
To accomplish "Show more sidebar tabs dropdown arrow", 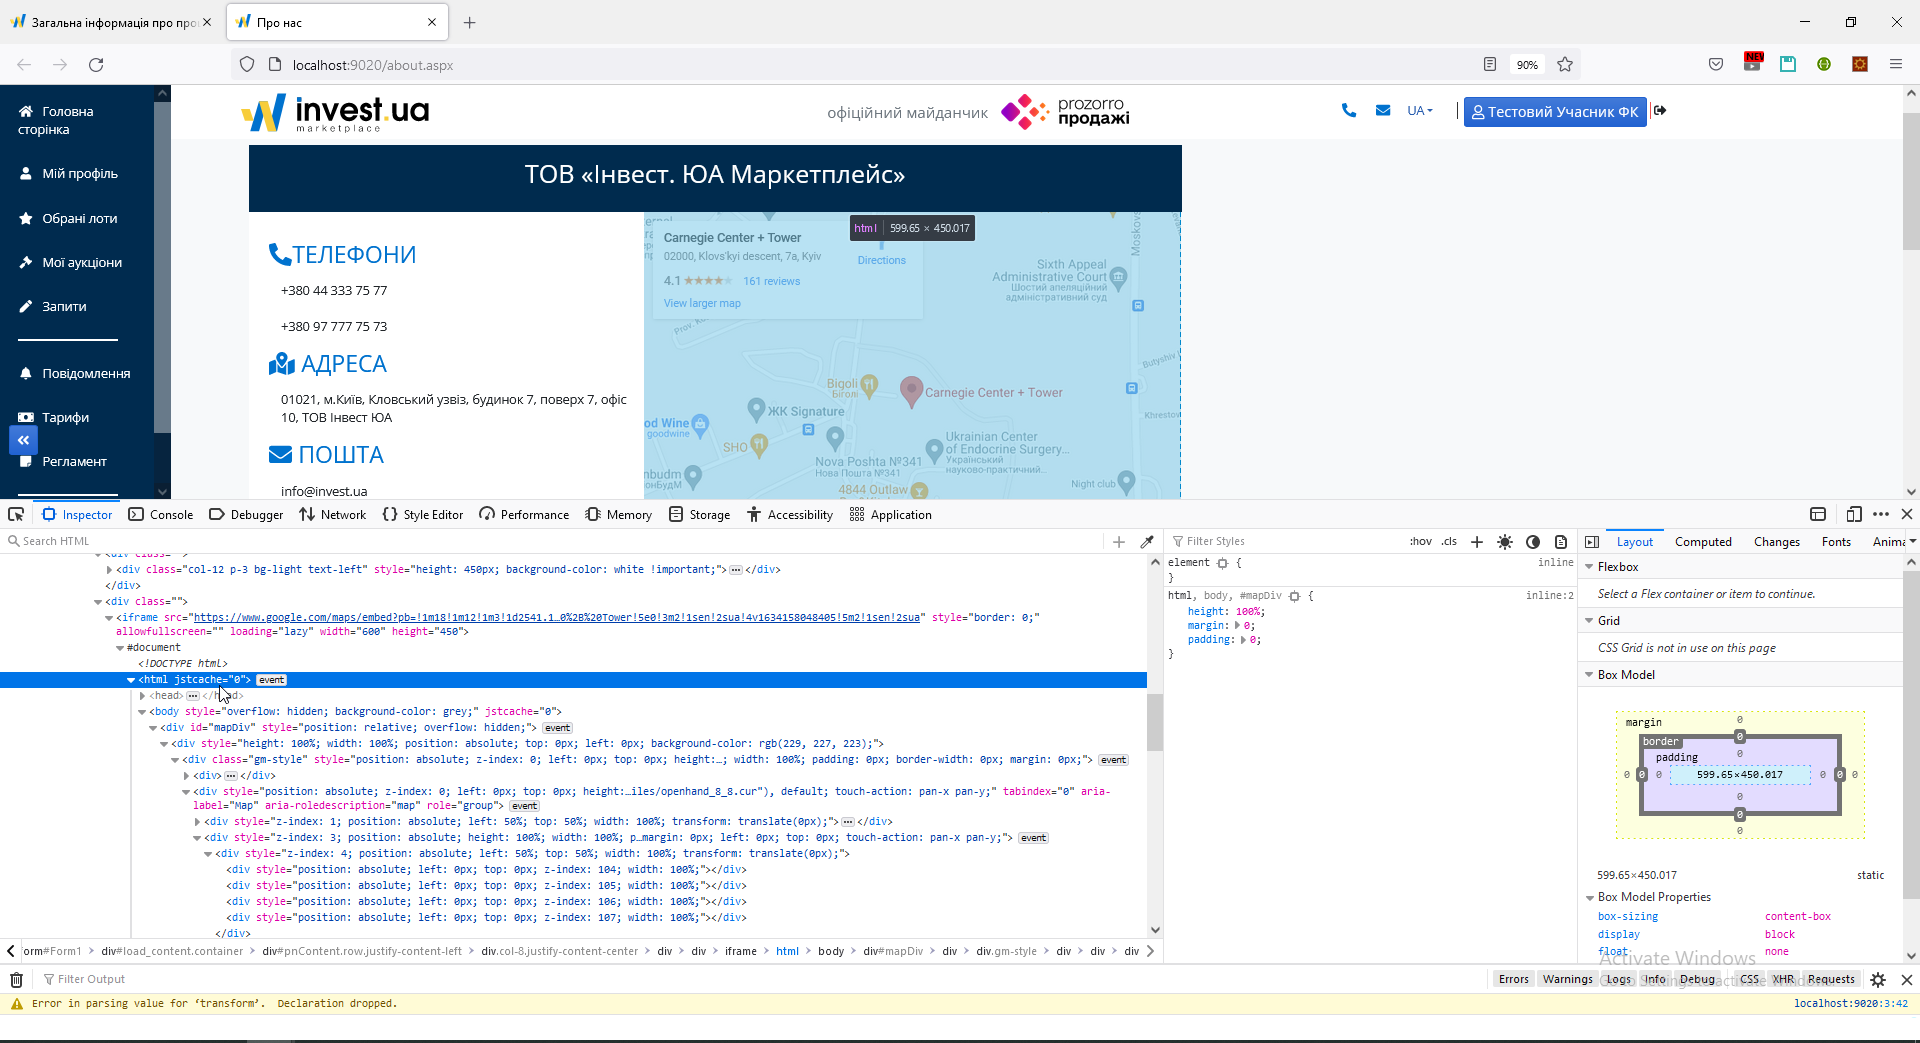I will [1912, 542].
